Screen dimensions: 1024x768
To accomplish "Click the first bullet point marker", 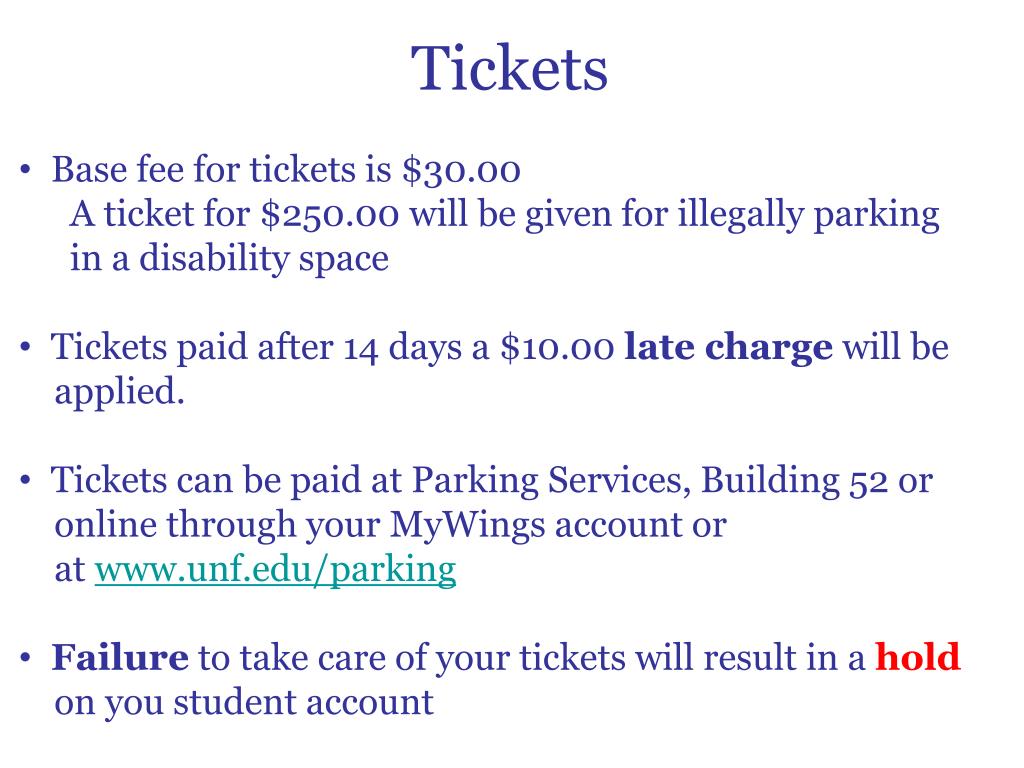I will coord(25,170).
